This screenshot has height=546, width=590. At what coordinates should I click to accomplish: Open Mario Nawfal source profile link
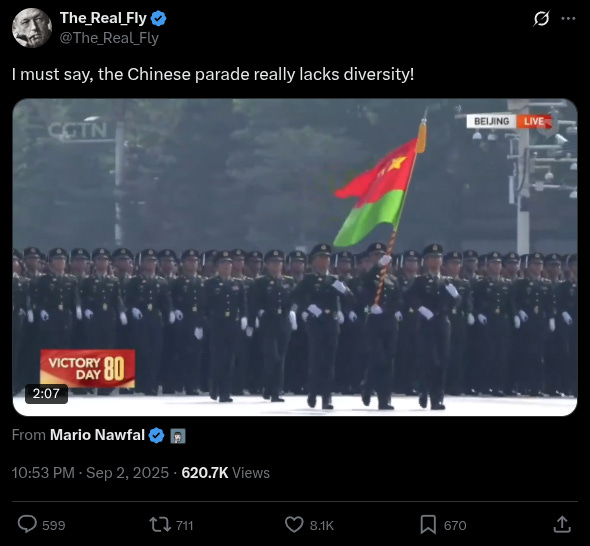click(97, 435)
